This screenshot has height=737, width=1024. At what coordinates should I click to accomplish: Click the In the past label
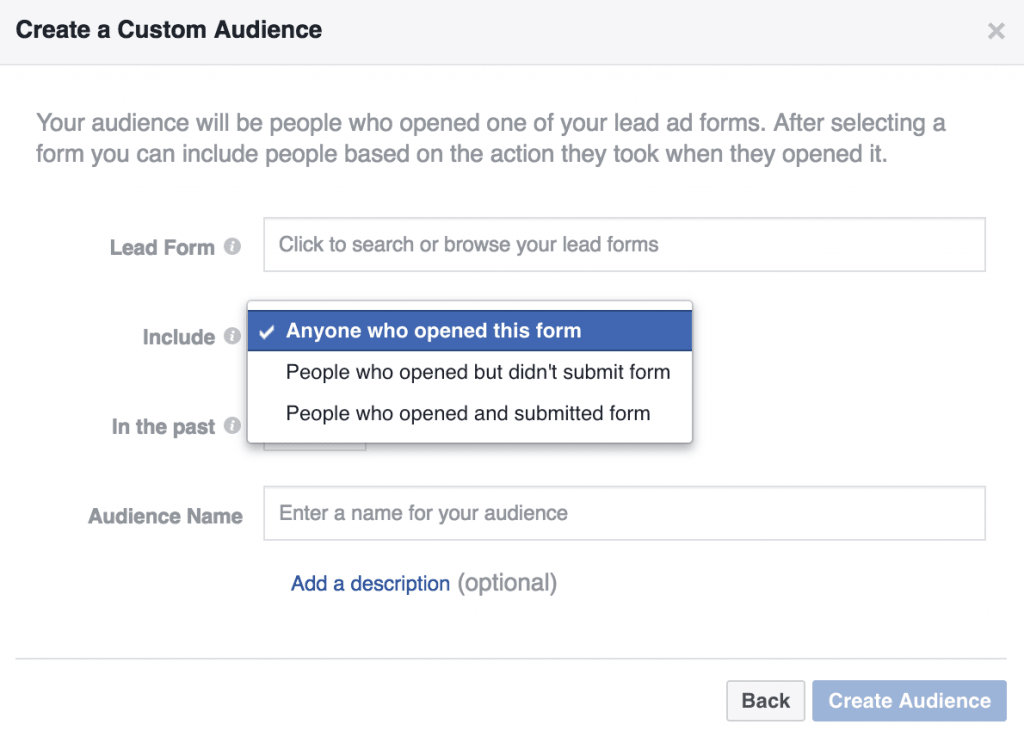pos(163,426)
